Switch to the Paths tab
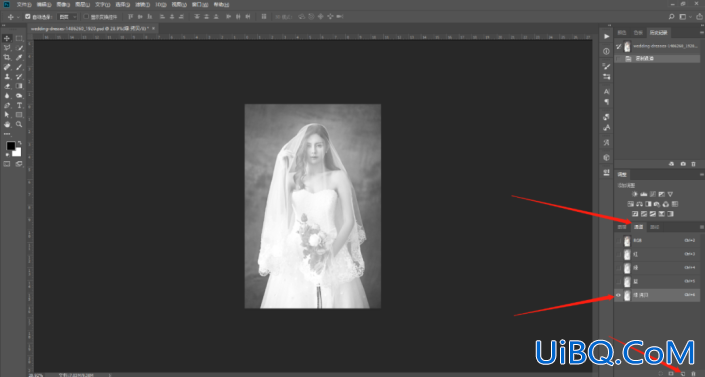 (655, 227)
